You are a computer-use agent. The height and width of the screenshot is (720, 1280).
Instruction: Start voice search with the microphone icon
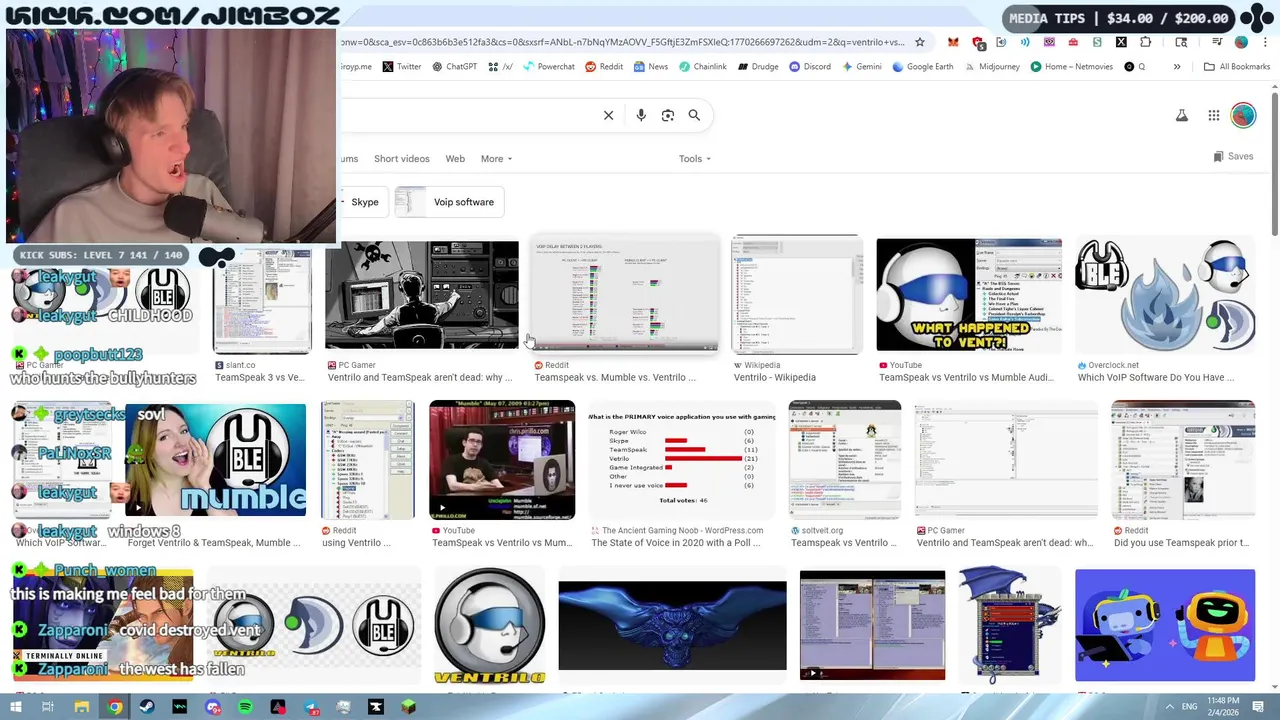point(641,115)
